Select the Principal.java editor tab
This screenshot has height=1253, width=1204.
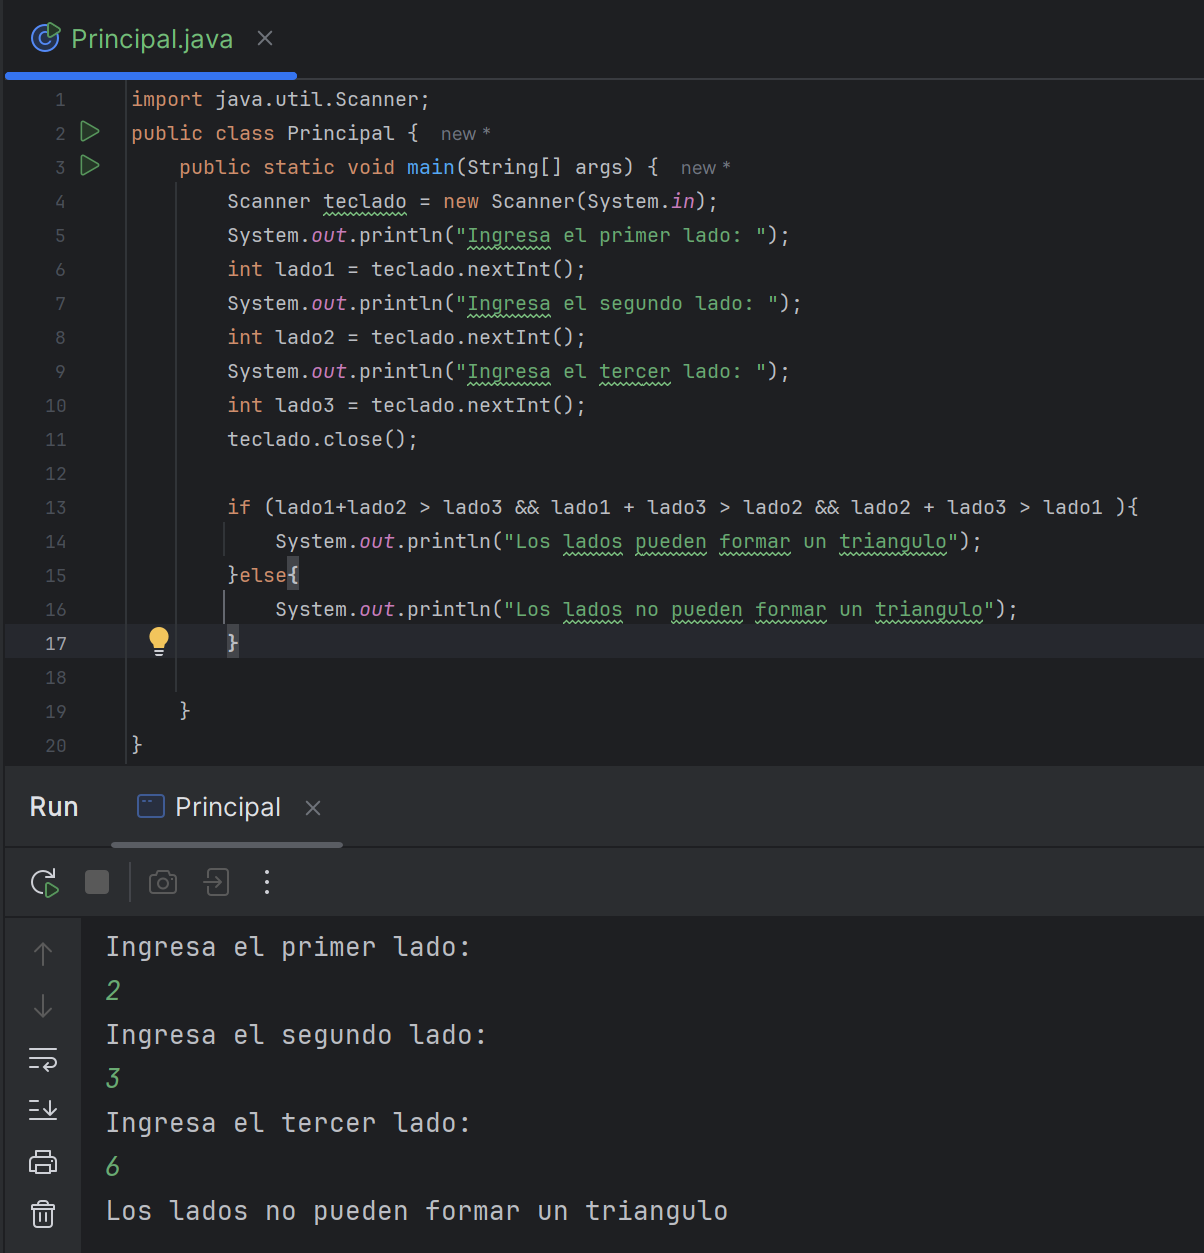point(151,39)
